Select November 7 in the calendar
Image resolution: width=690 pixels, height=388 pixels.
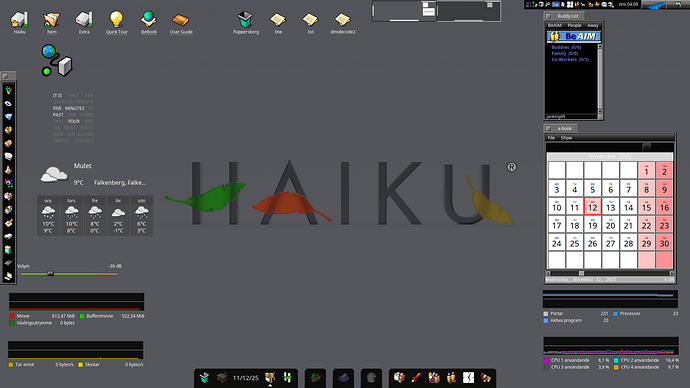coord(628,188)
